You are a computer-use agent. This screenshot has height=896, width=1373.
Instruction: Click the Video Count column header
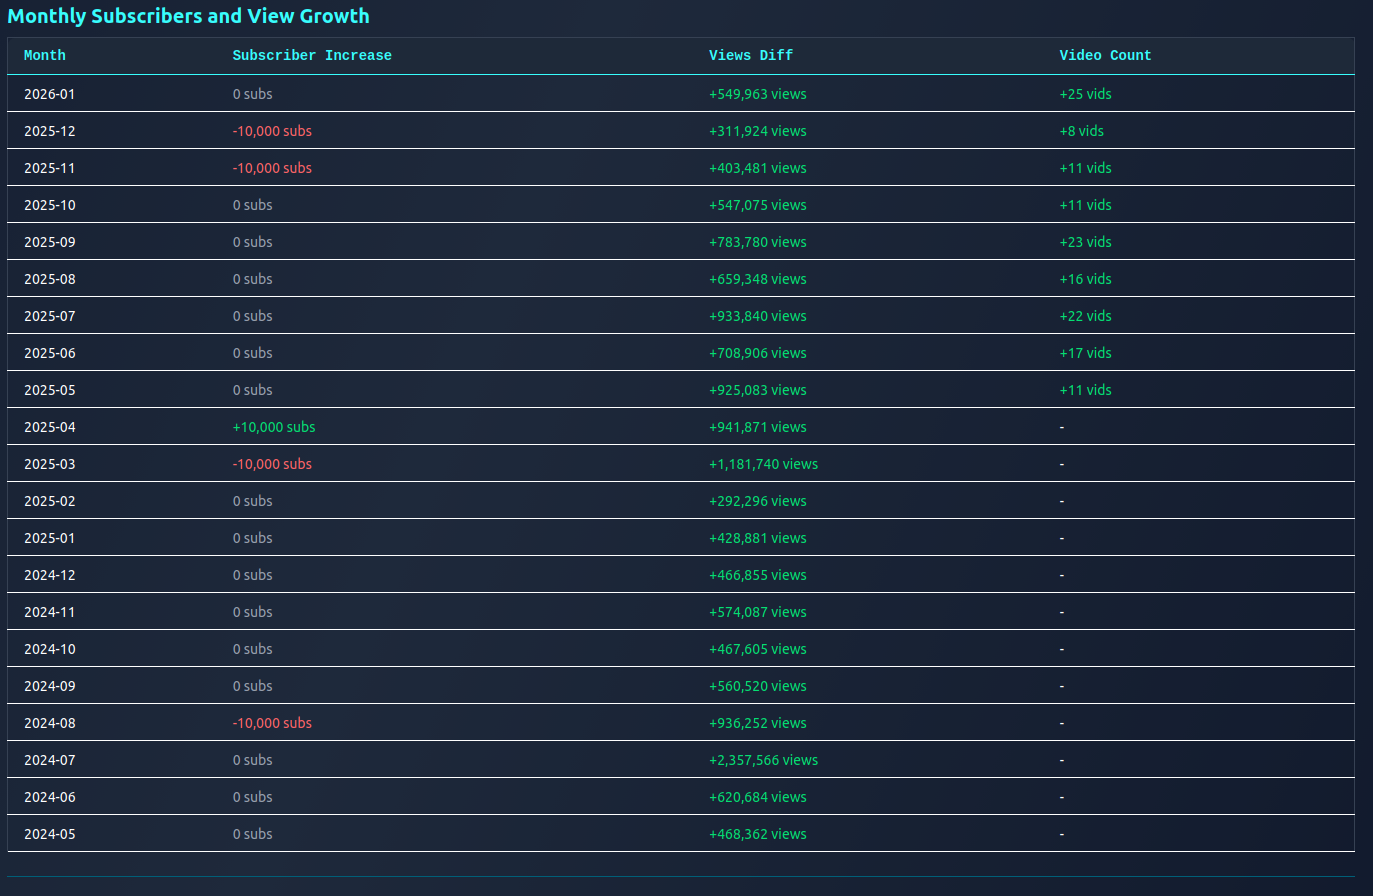coord(1105,56)
